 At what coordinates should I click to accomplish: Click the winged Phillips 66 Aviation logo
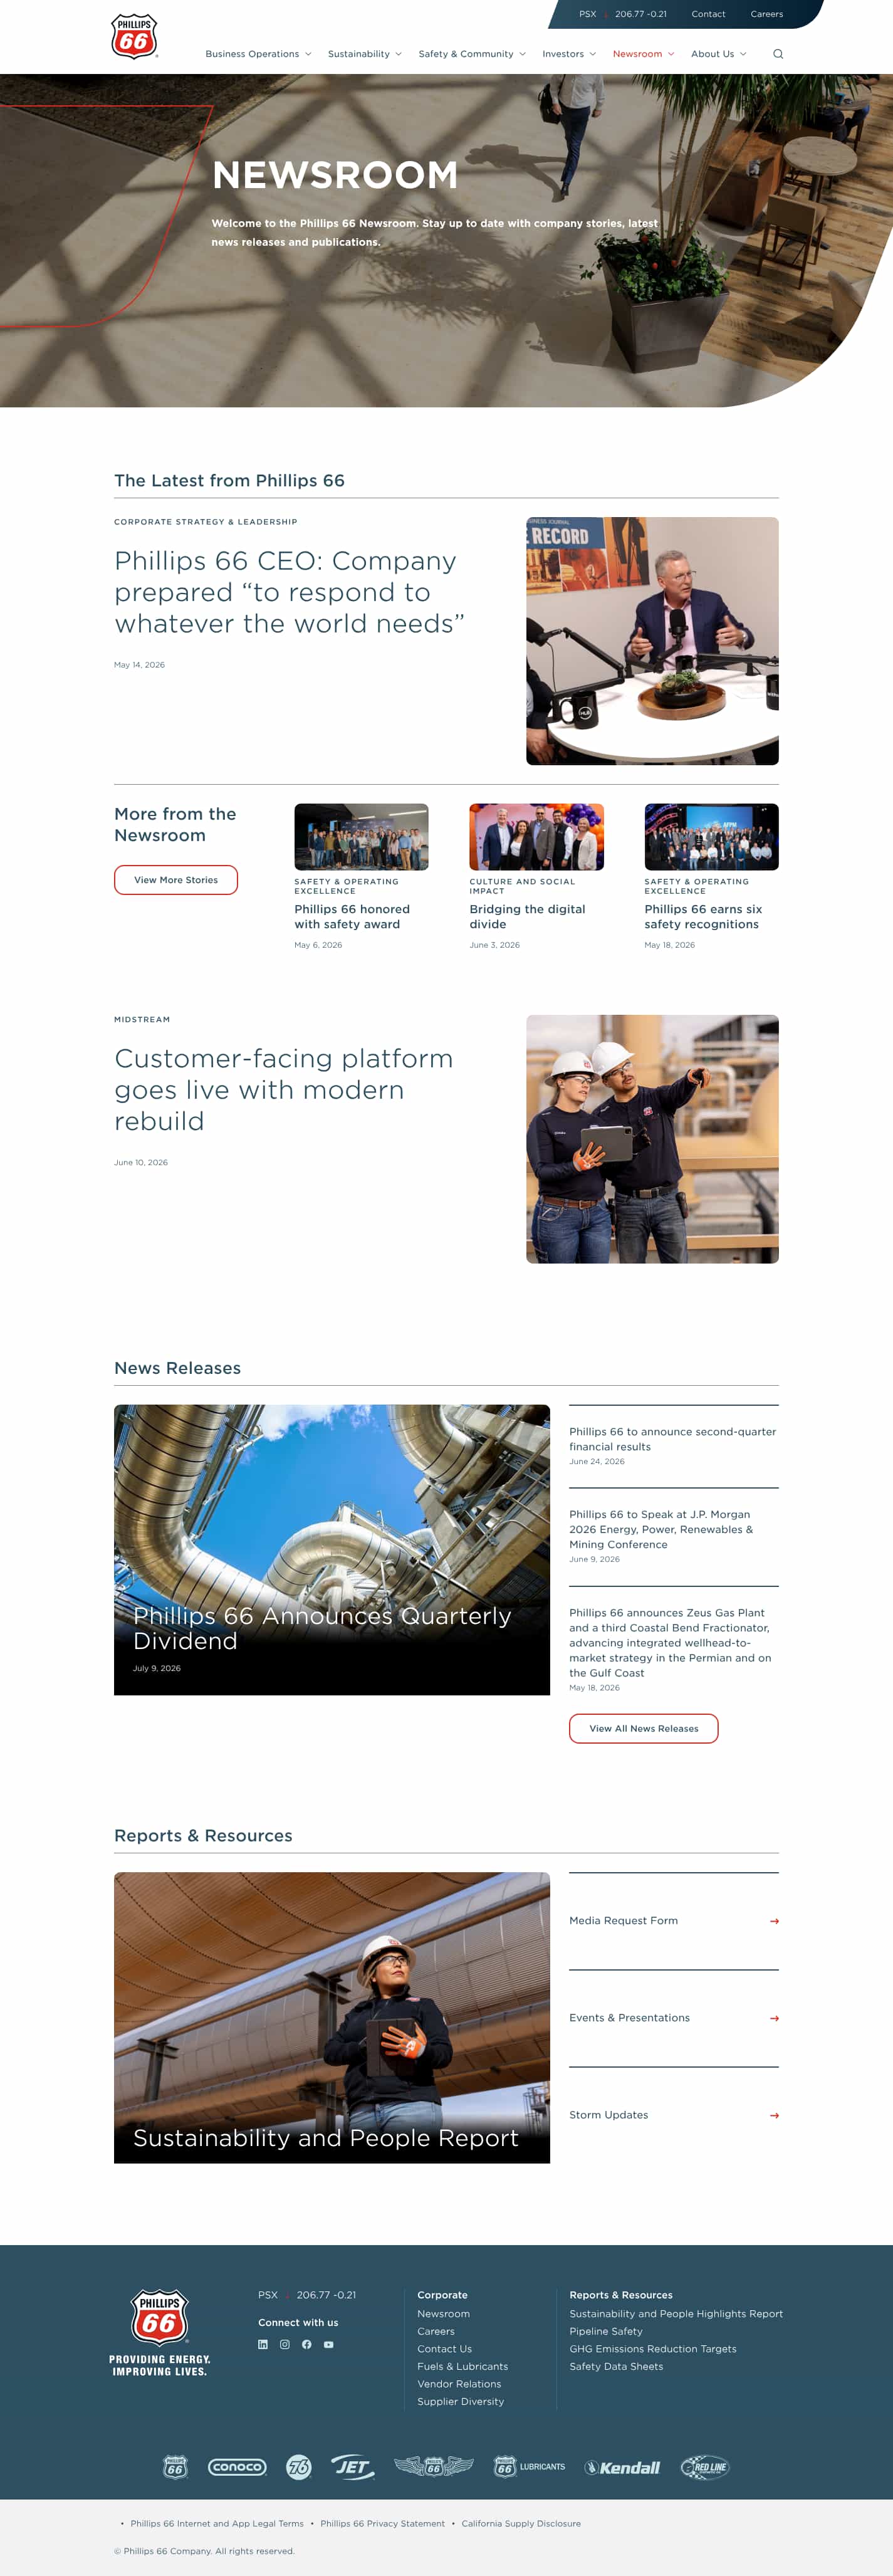tap(434, 2467)
